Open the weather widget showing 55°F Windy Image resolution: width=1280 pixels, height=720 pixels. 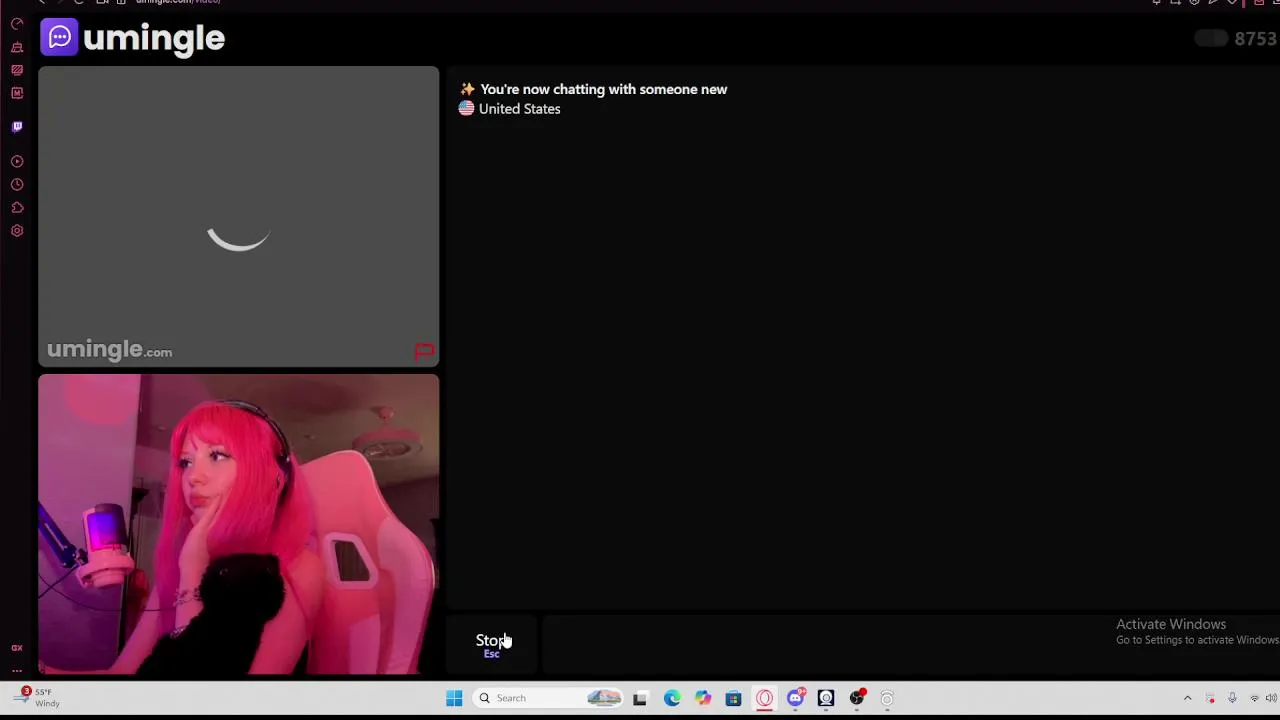[37, 697]
